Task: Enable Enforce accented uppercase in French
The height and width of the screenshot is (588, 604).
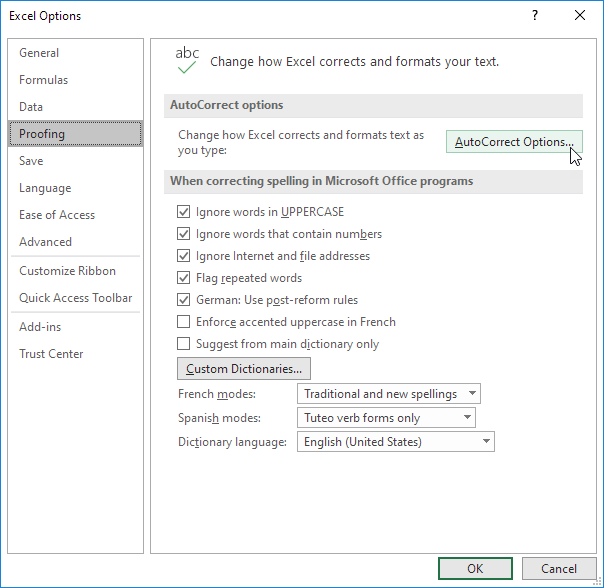Action: pos(183,321)
